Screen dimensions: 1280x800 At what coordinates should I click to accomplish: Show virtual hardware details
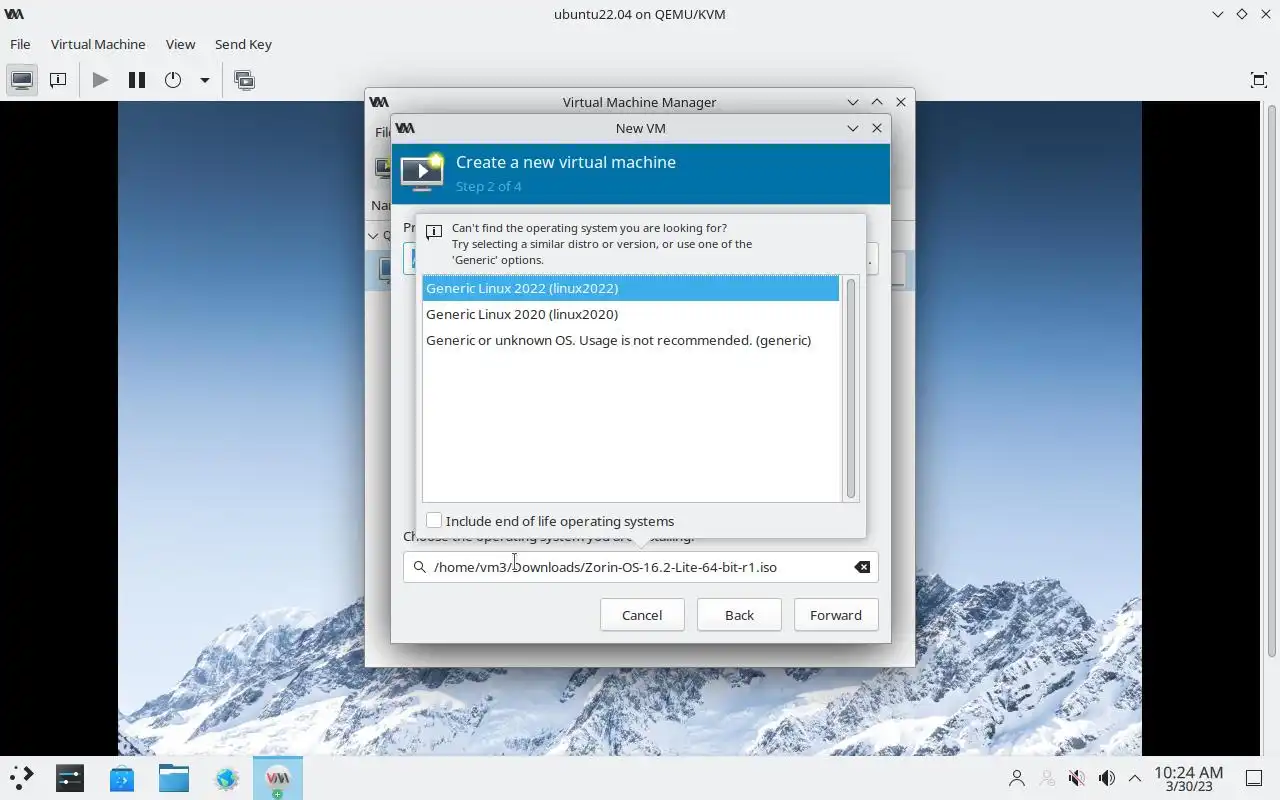tap(58, 80)
